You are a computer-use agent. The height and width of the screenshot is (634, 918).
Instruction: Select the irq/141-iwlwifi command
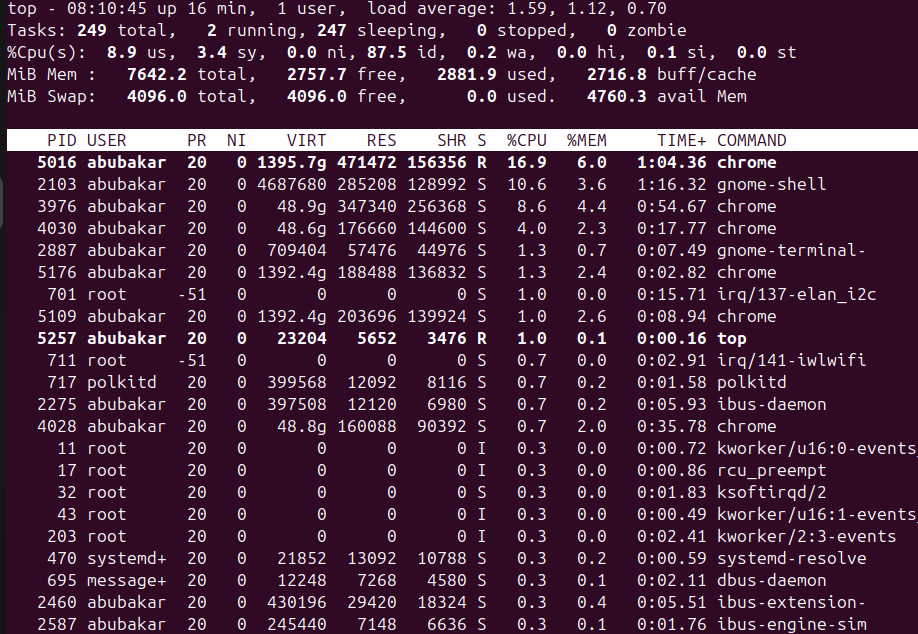[x=791, y=360]
